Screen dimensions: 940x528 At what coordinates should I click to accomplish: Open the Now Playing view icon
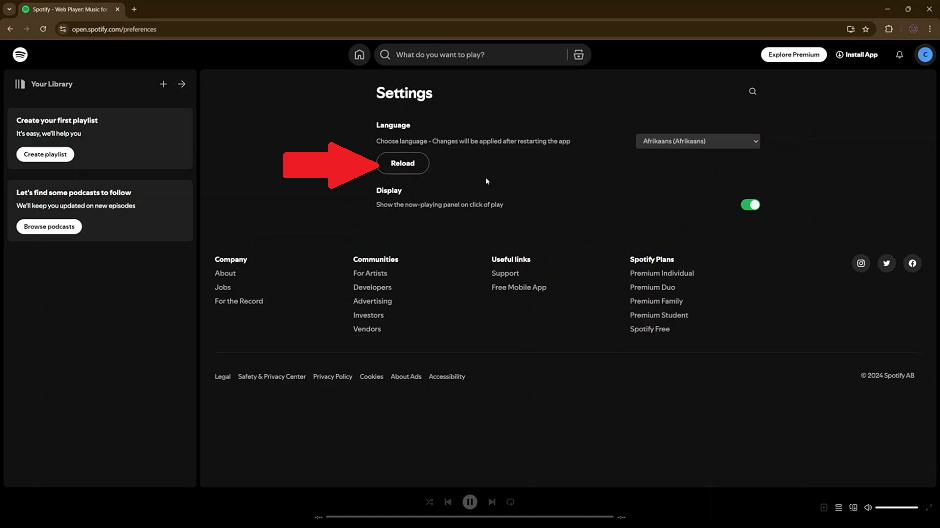click(824, 508)
